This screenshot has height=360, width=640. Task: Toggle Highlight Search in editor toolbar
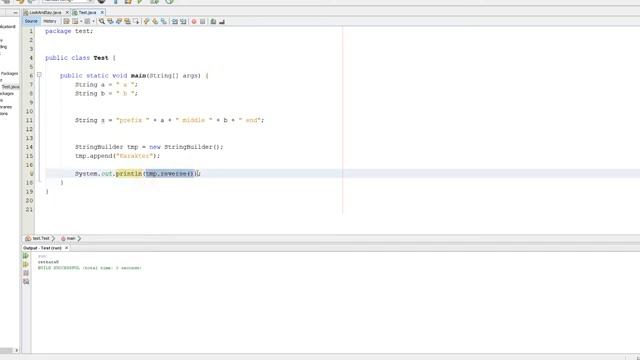click(127, 21)
